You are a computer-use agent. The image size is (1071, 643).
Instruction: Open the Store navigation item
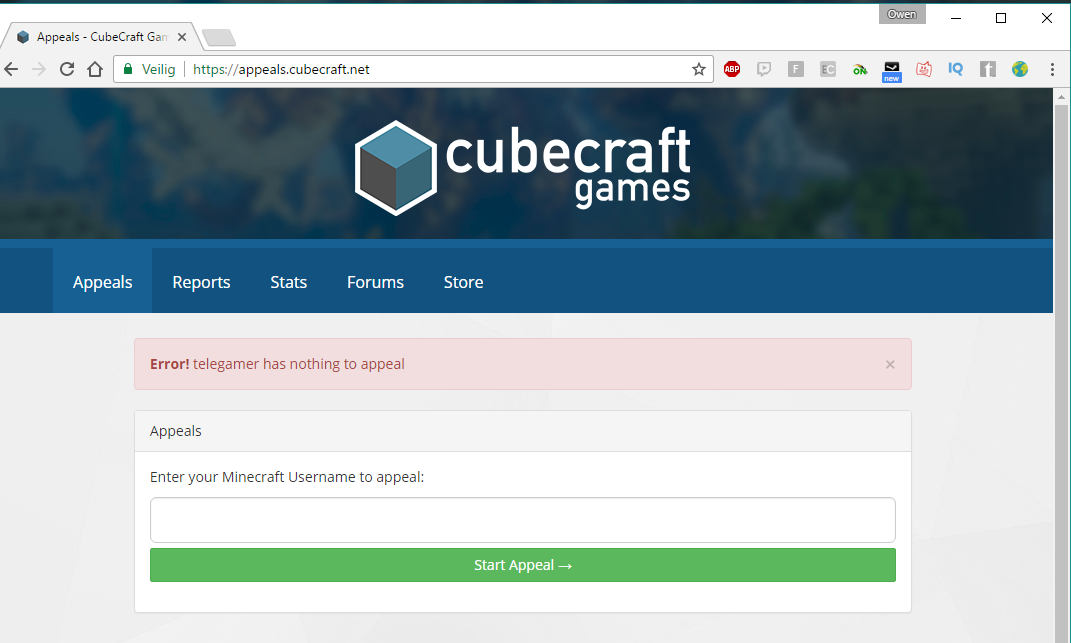[x=463, y=282]
